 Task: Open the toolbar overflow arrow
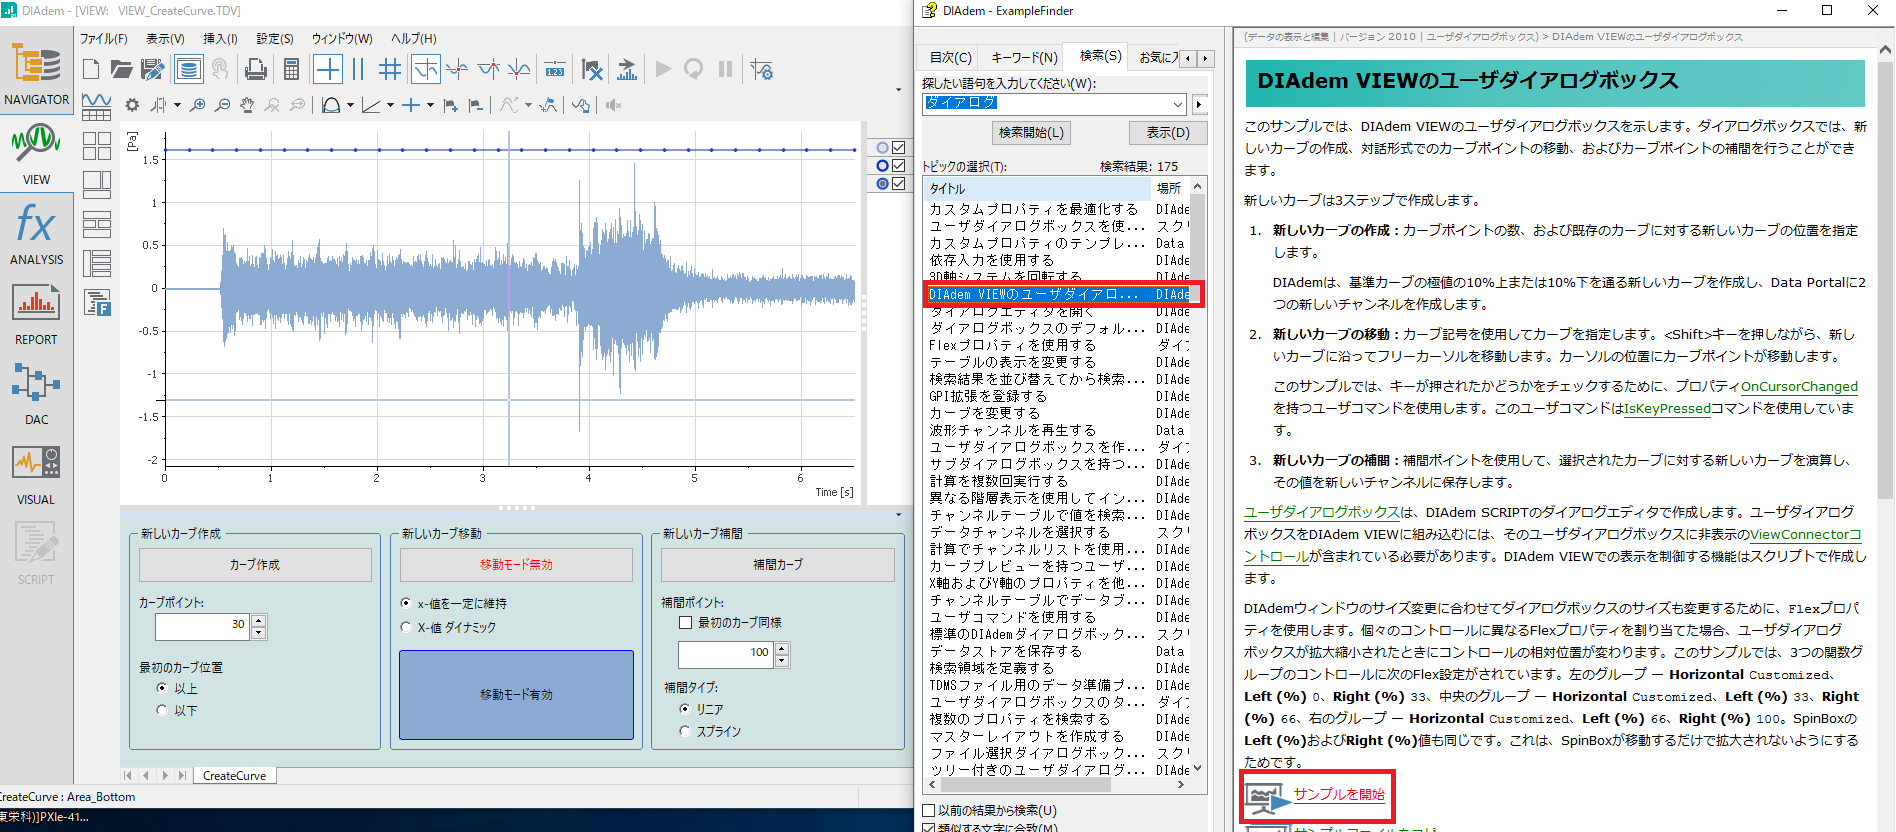(898, 90)
